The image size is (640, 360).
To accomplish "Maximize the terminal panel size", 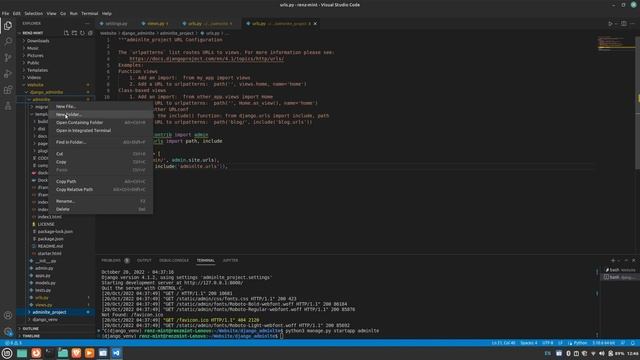I will coord(626,260).
